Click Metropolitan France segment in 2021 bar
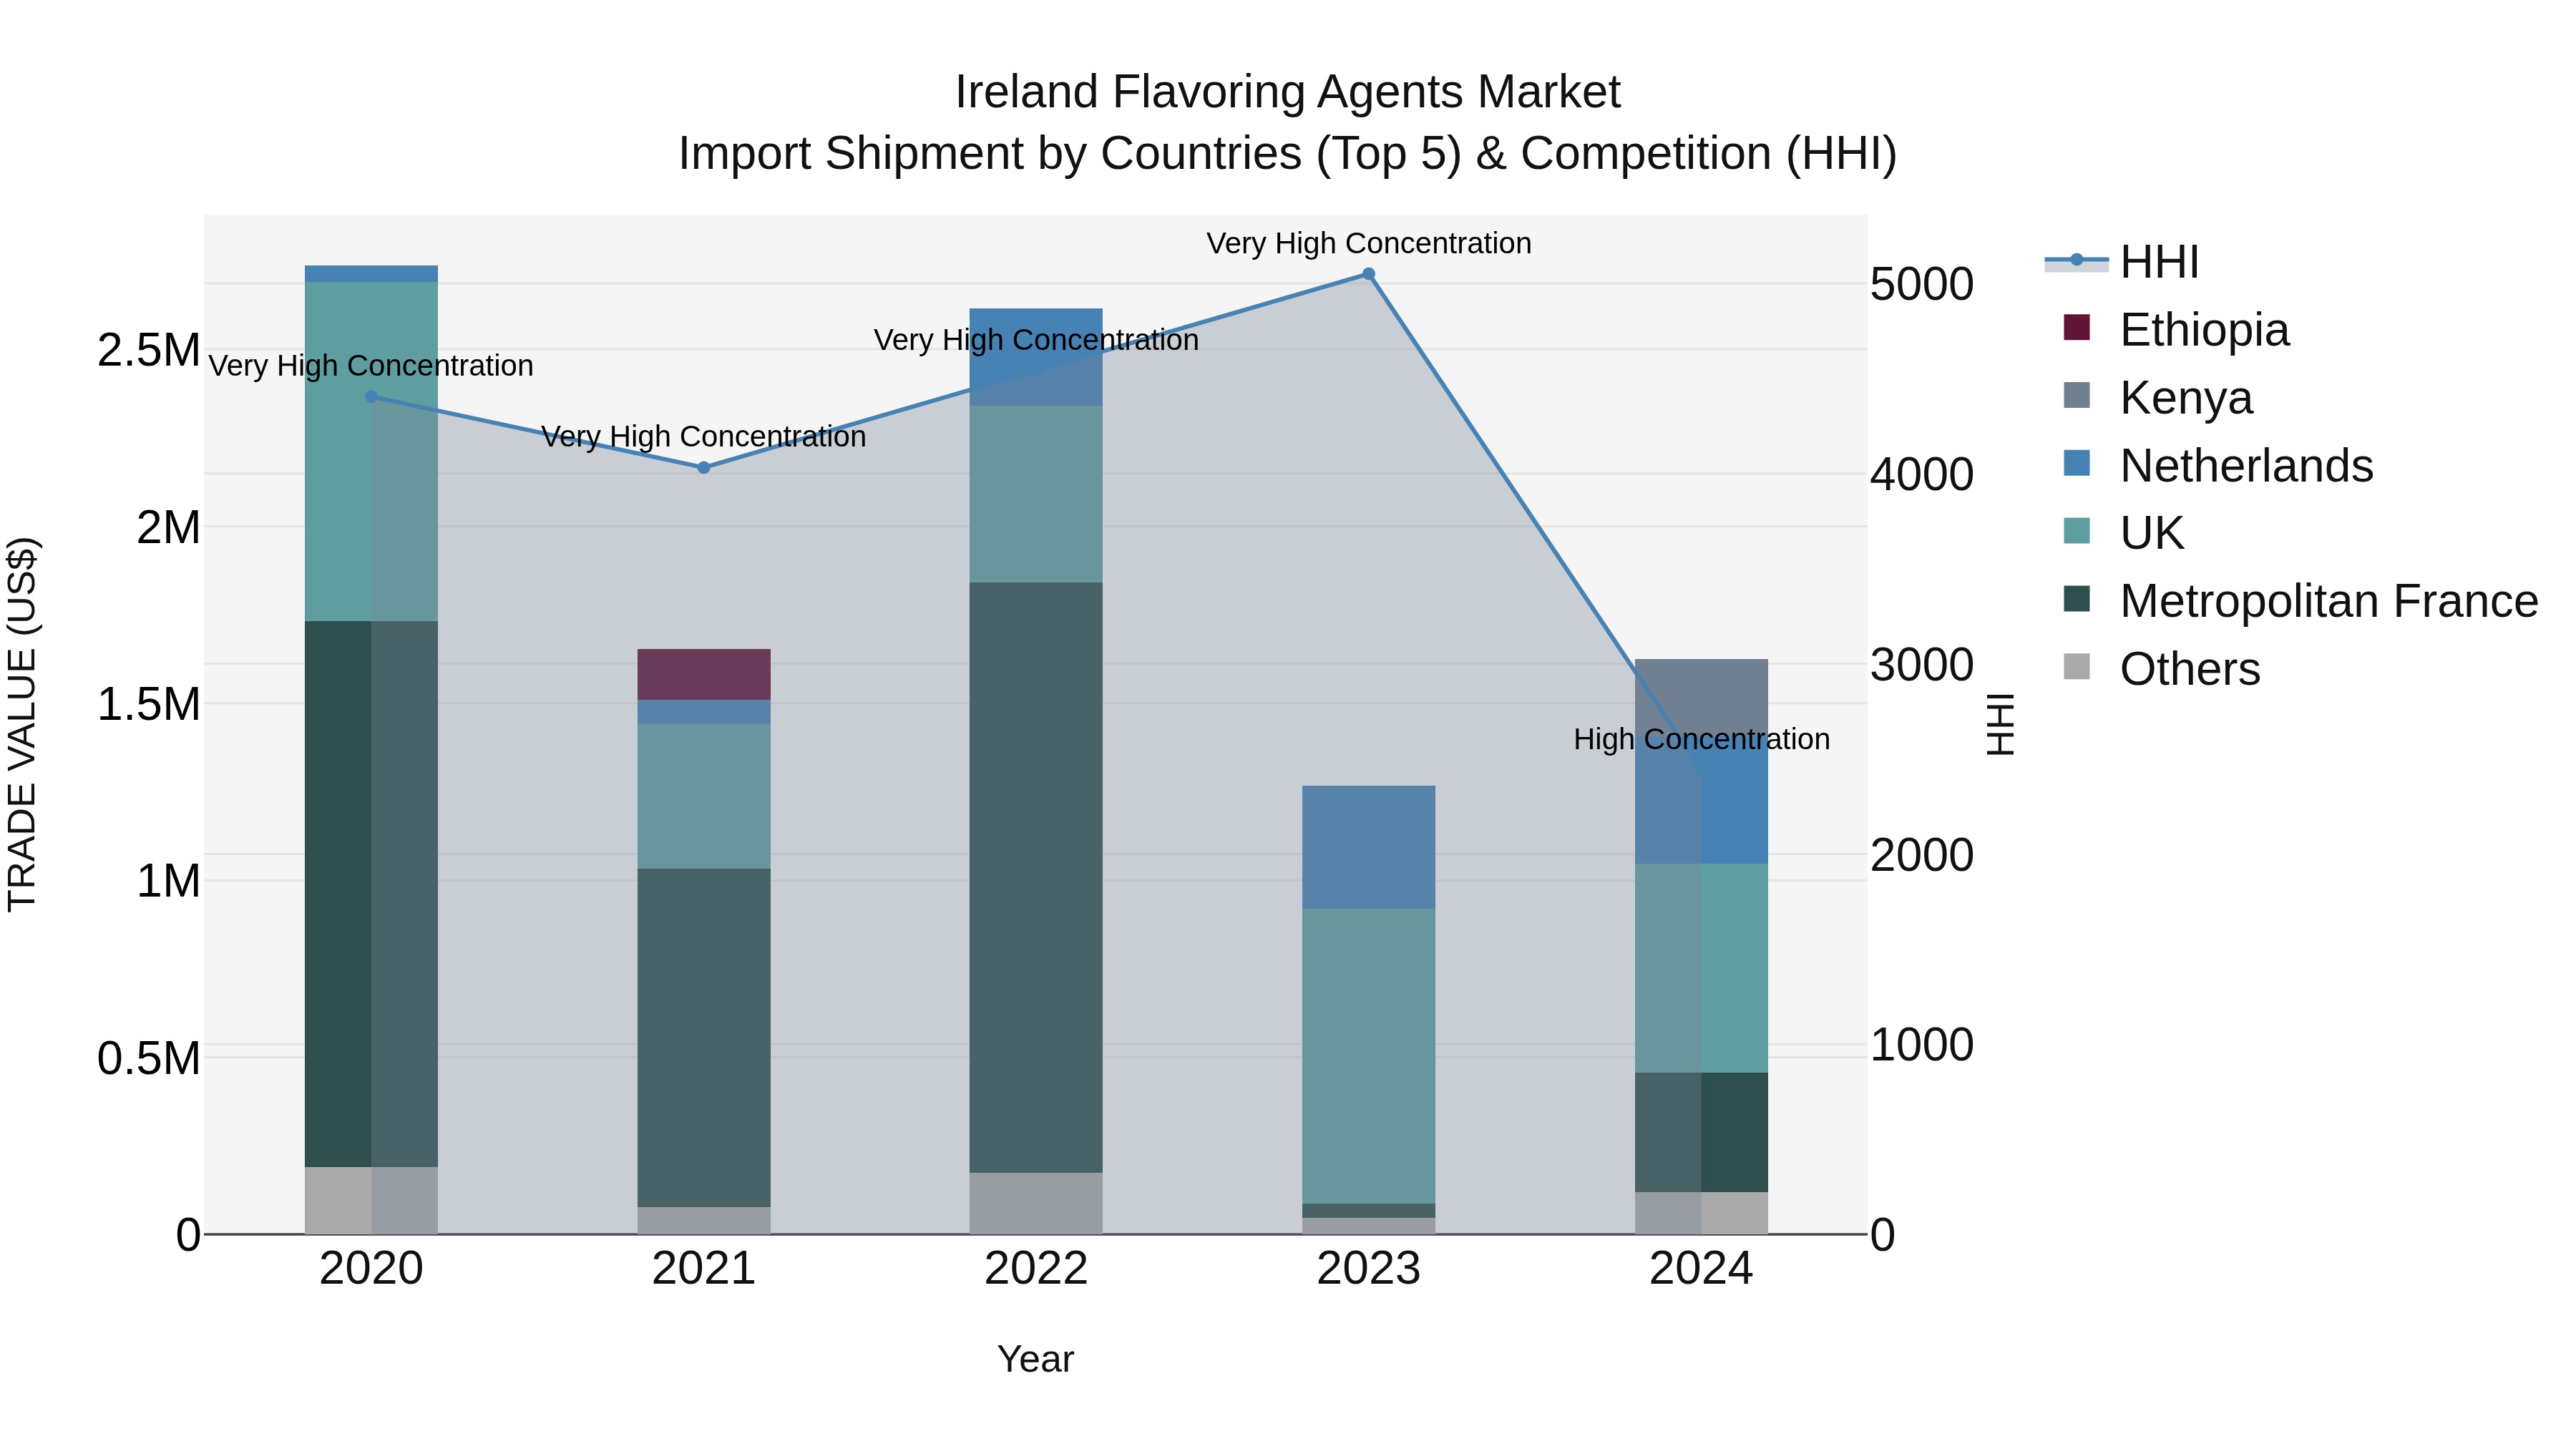Viewport: 2576px width, 1449px height. [x=704, y=1038]
